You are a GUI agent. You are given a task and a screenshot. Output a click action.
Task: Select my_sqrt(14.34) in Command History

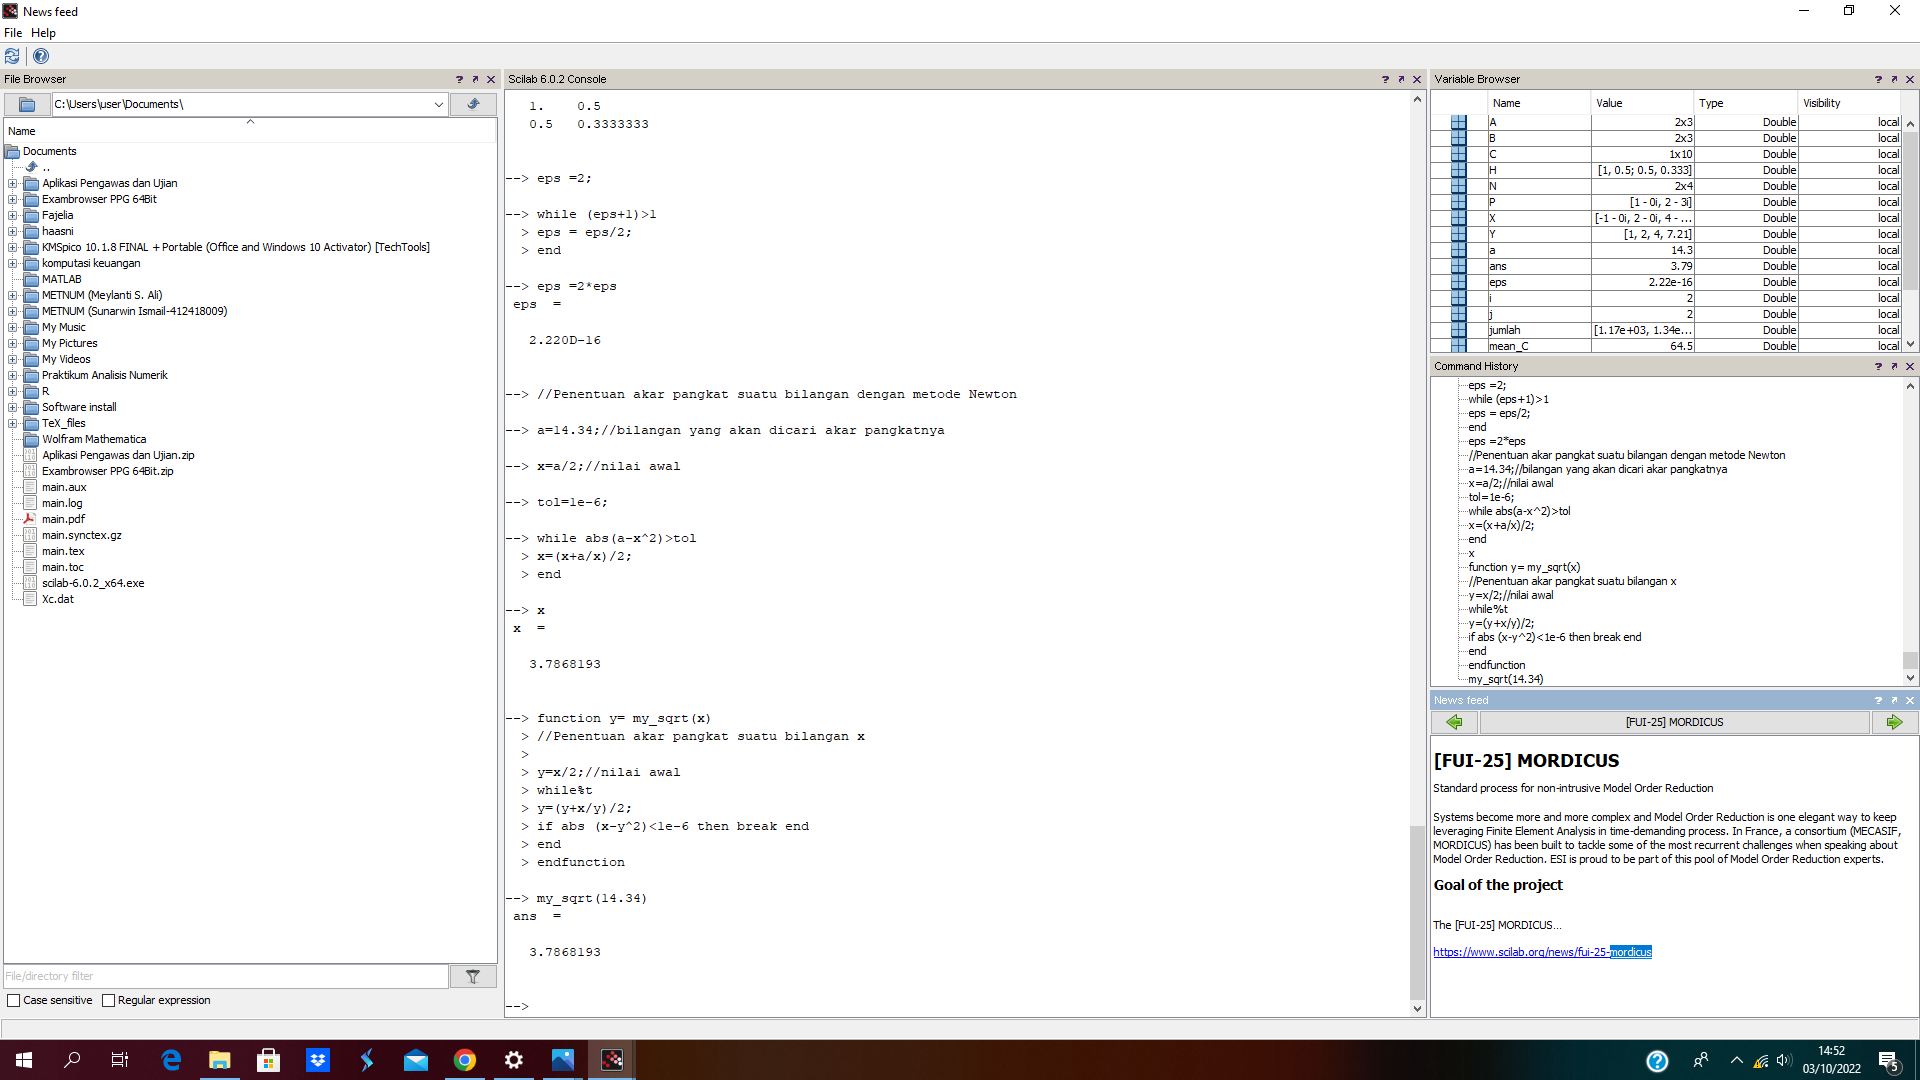pos(1505,679)
